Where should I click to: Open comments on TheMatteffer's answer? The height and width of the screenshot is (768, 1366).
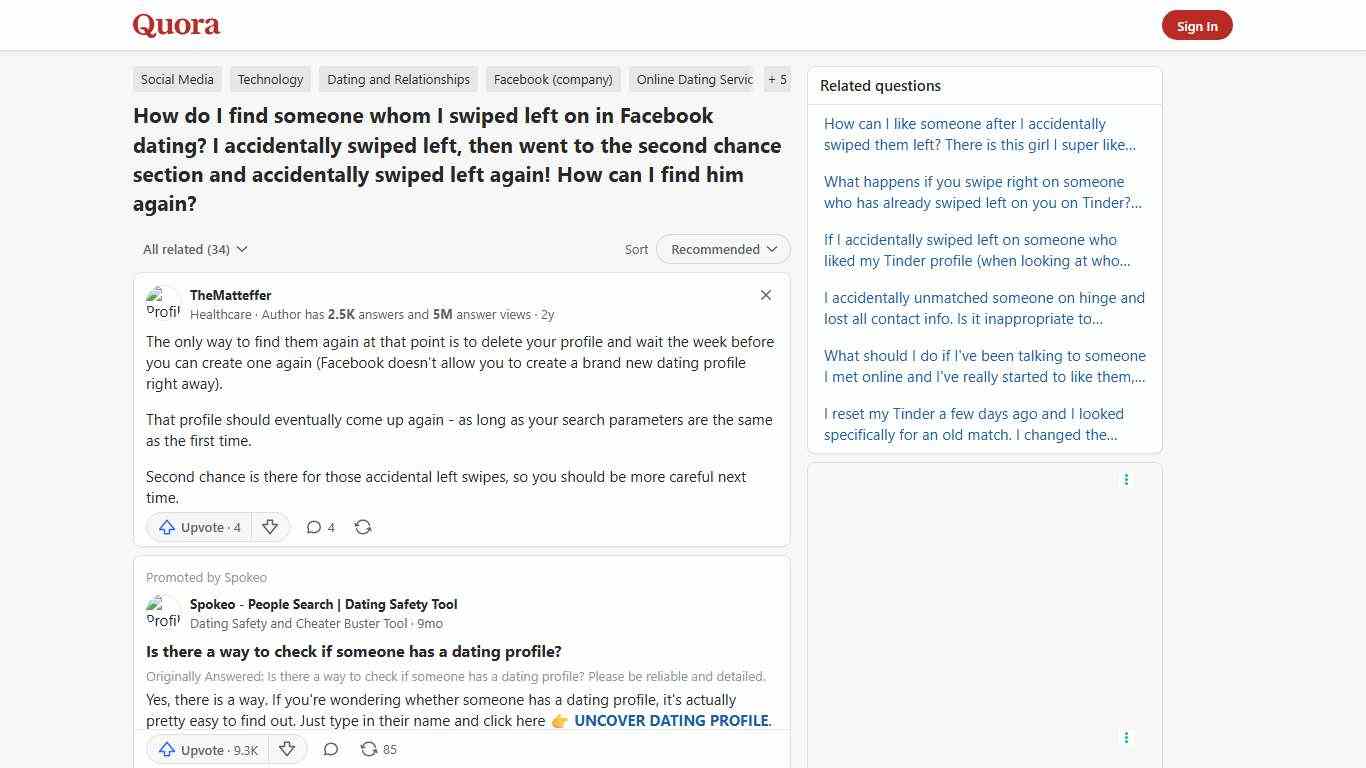pos(319,527)
